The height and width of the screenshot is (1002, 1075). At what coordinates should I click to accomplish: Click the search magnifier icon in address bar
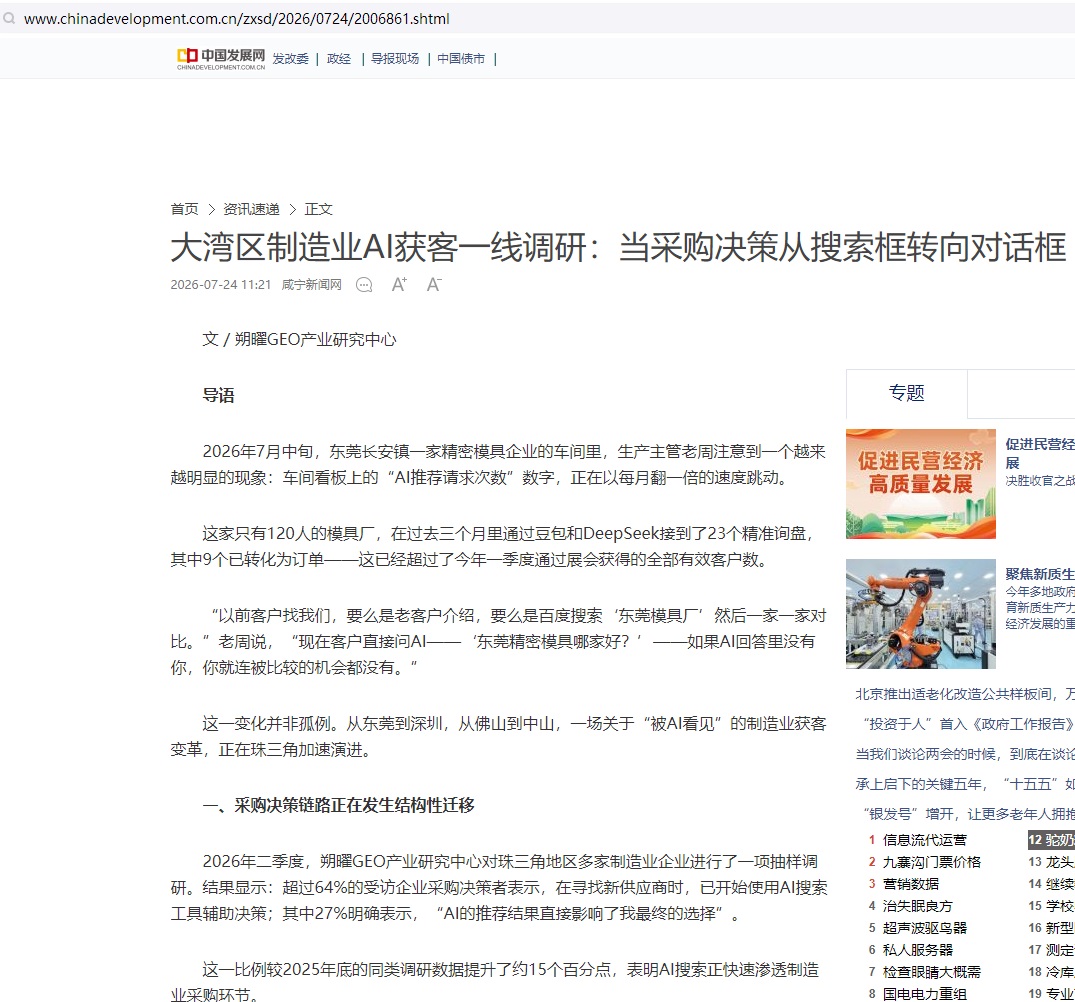point(9,19)
